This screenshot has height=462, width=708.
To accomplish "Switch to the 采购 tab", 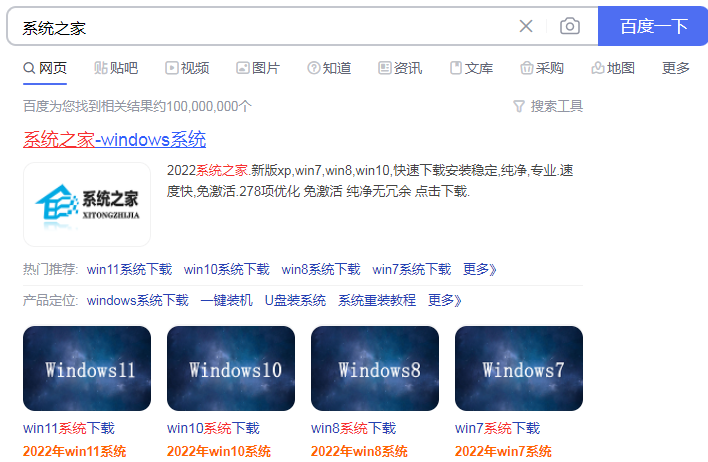I will tap(542, 68).
